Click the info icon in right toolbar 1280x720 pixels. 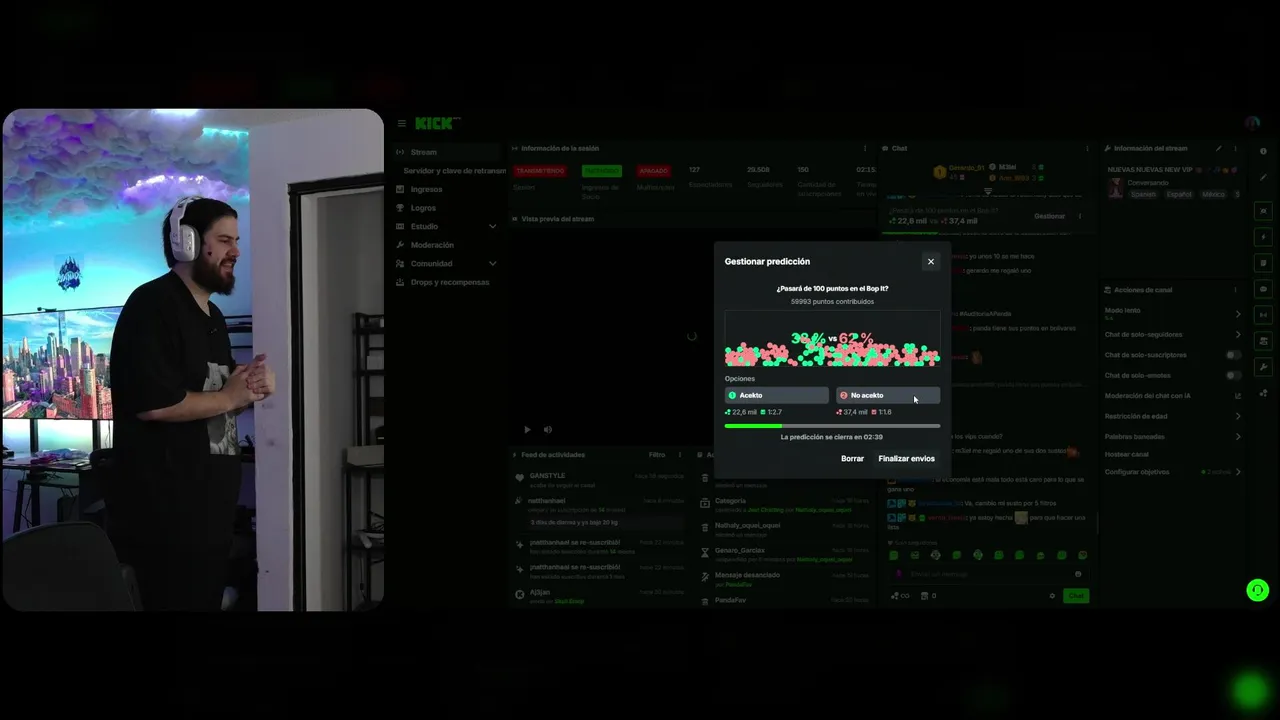(x=1263, y=151)
